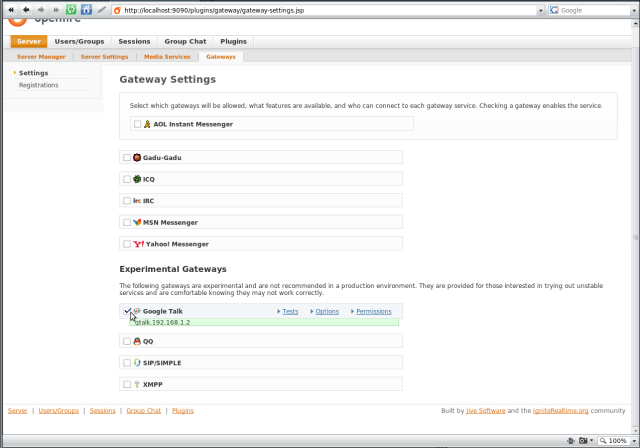Click the footer Server link

(18, 410)
